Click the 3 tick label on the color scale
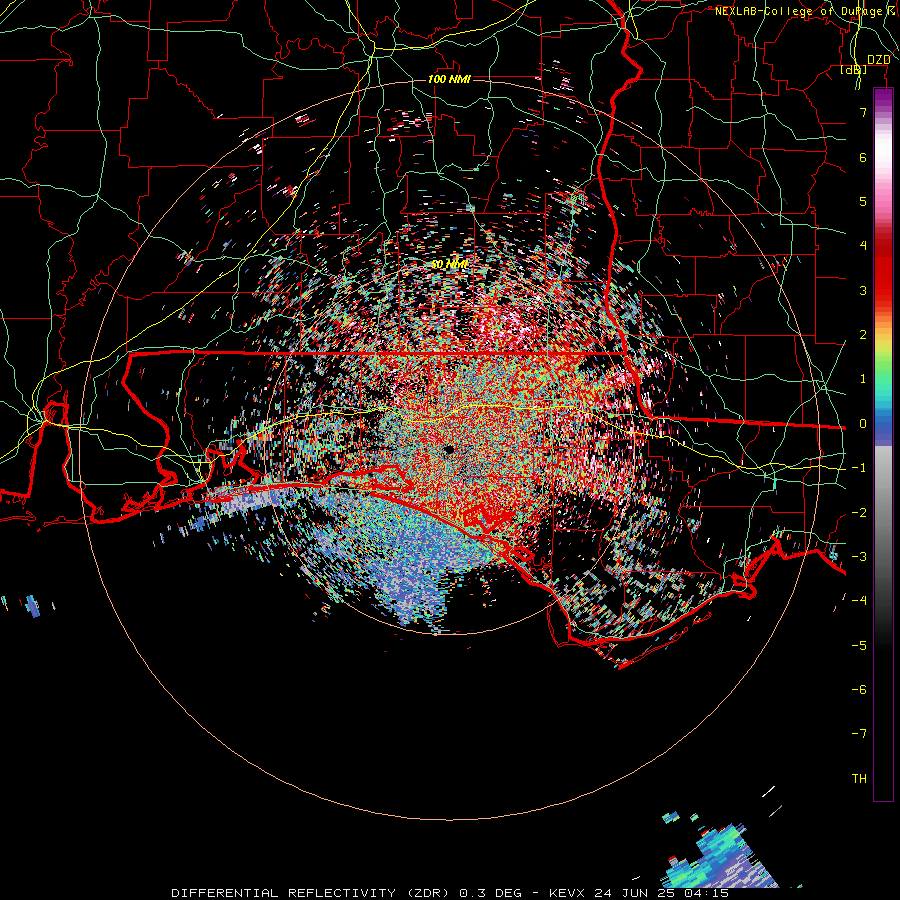The width and height of the screenshot is (900, 900). (x=863, y=290)
